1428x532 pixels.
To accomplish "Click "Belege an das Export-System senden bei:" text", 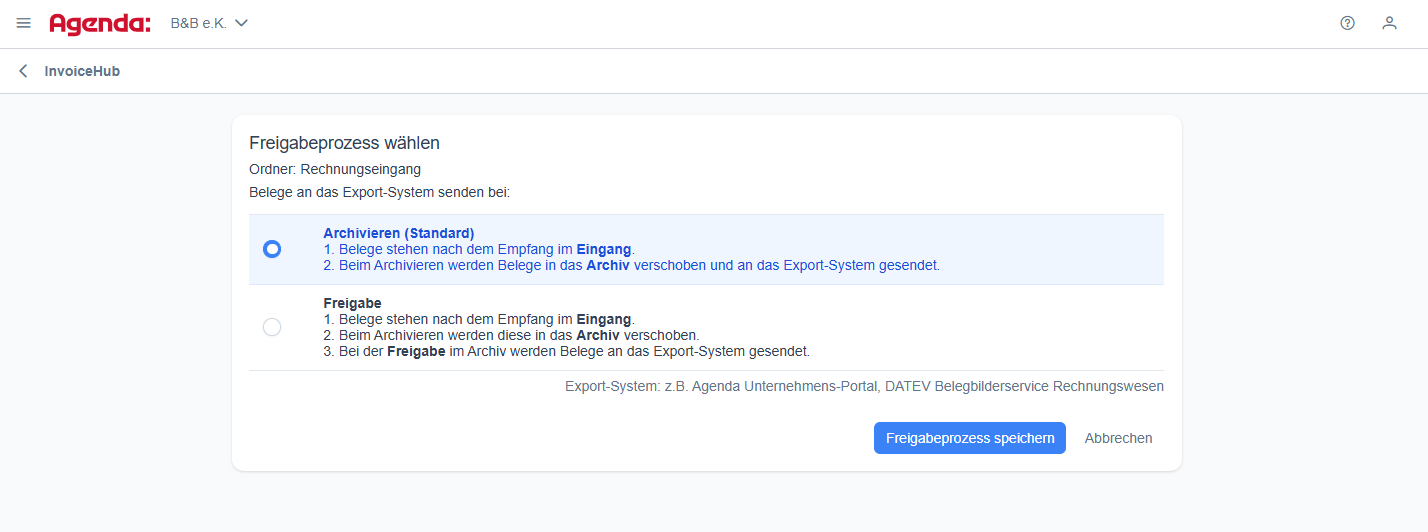I will [x=379, y=191].
